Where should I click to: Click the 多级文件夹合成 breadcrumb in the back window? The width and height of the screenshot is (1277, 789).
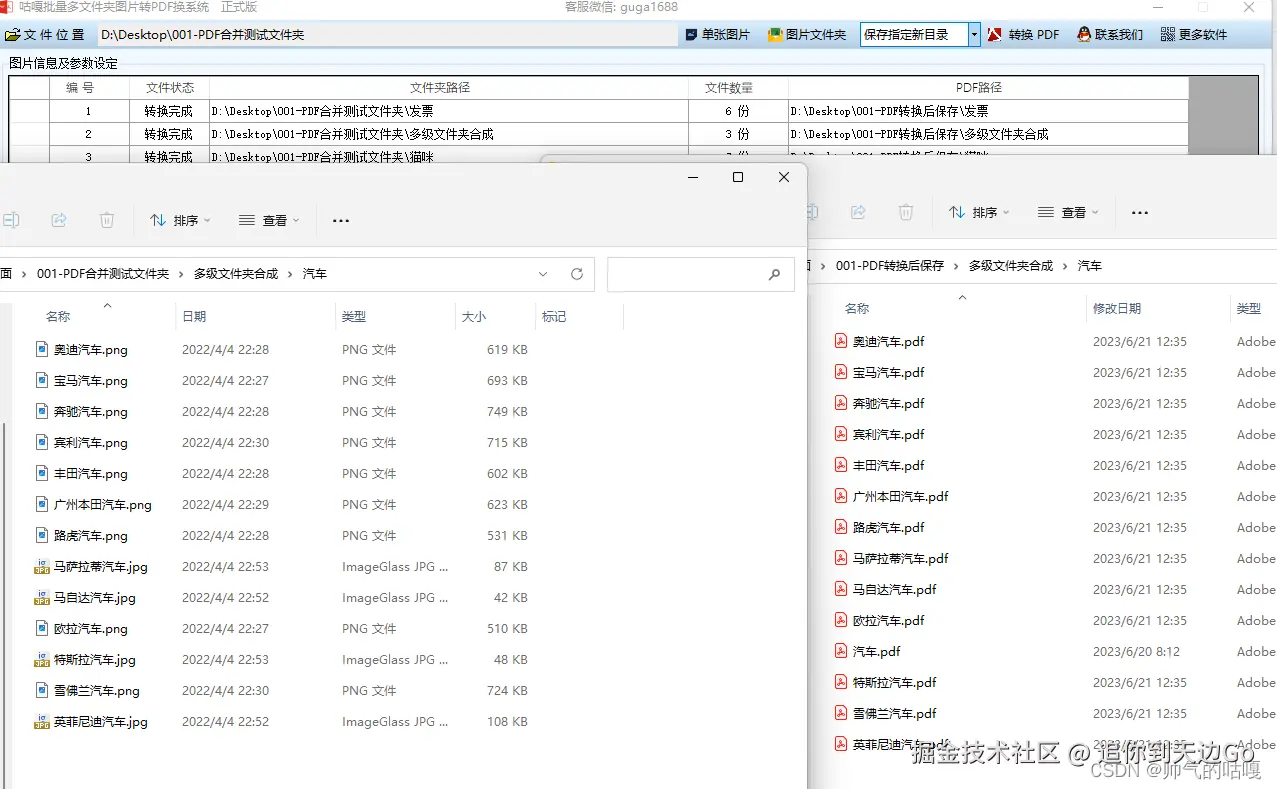pos(1011,265)
